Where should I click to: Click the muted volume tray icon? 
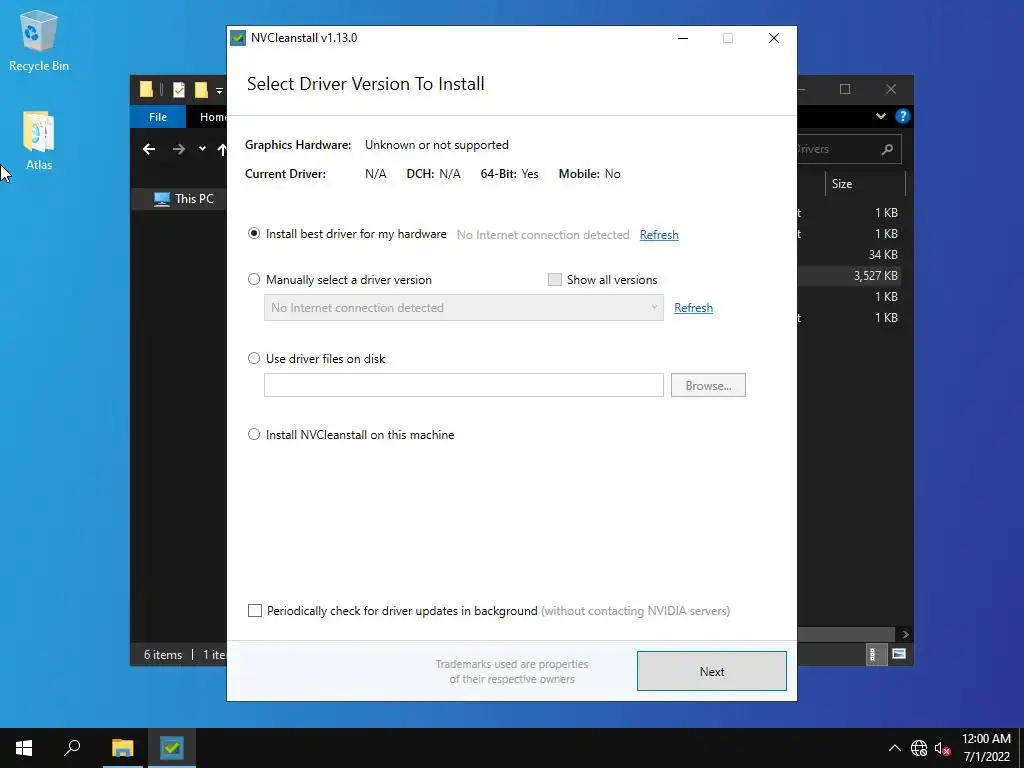pos(942,748)
